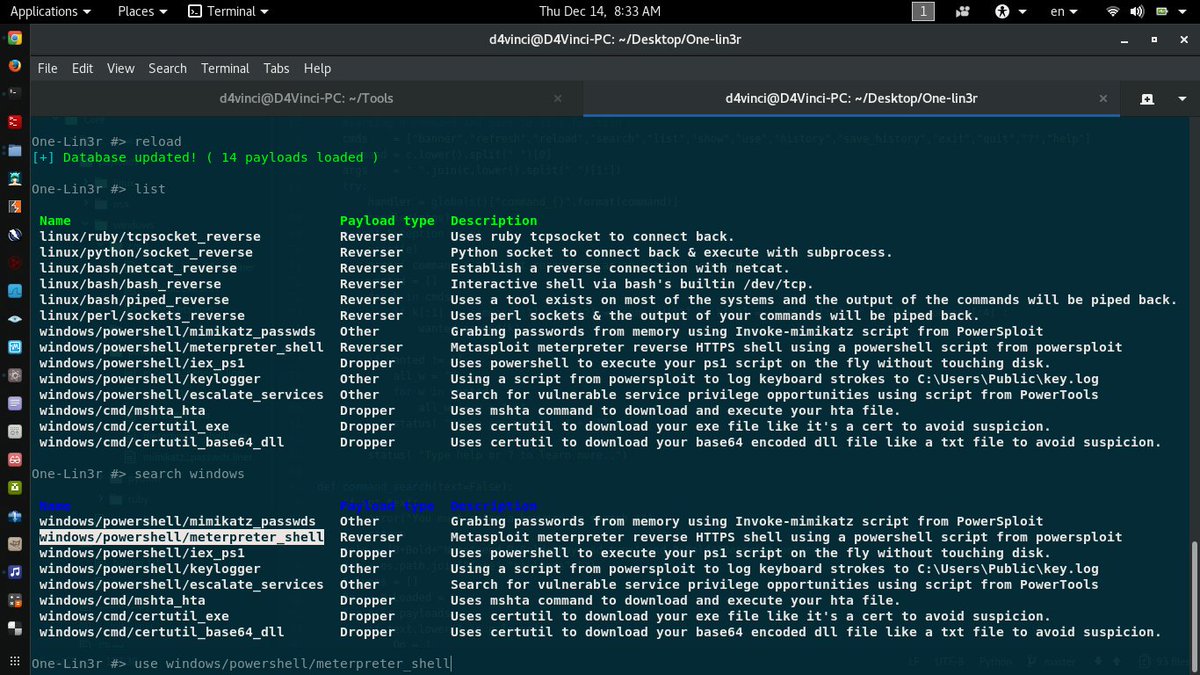Open the Terminal menu in menu bar
Screen dimensions: 1200x675
tap(225, 68)
